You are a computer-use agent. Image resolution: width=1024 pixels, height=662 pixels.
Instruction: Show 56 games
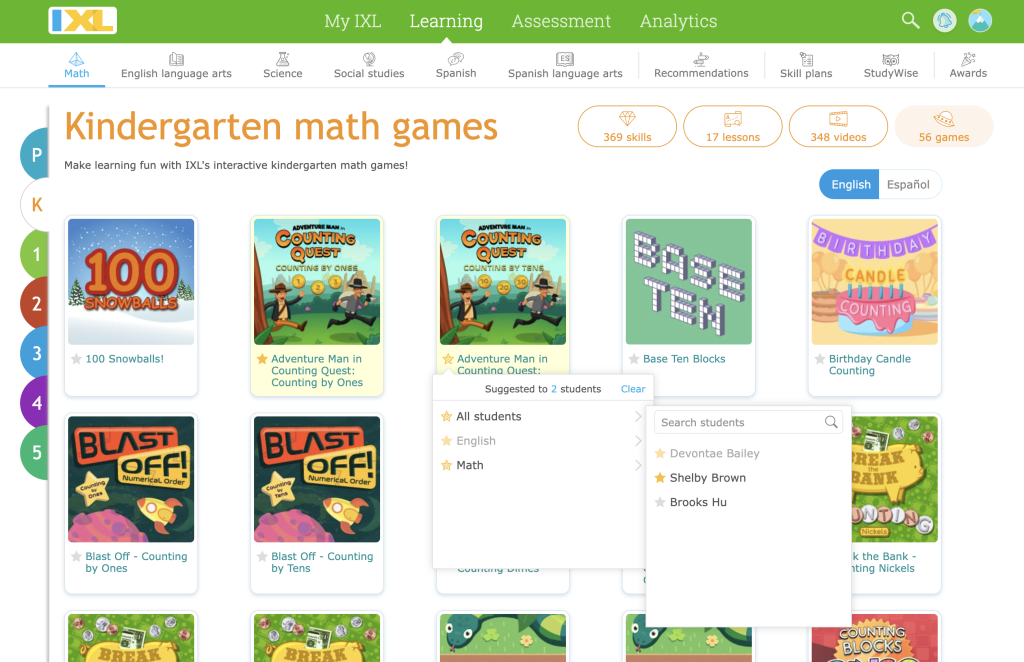pyautogui.click(x=944, y=126)
